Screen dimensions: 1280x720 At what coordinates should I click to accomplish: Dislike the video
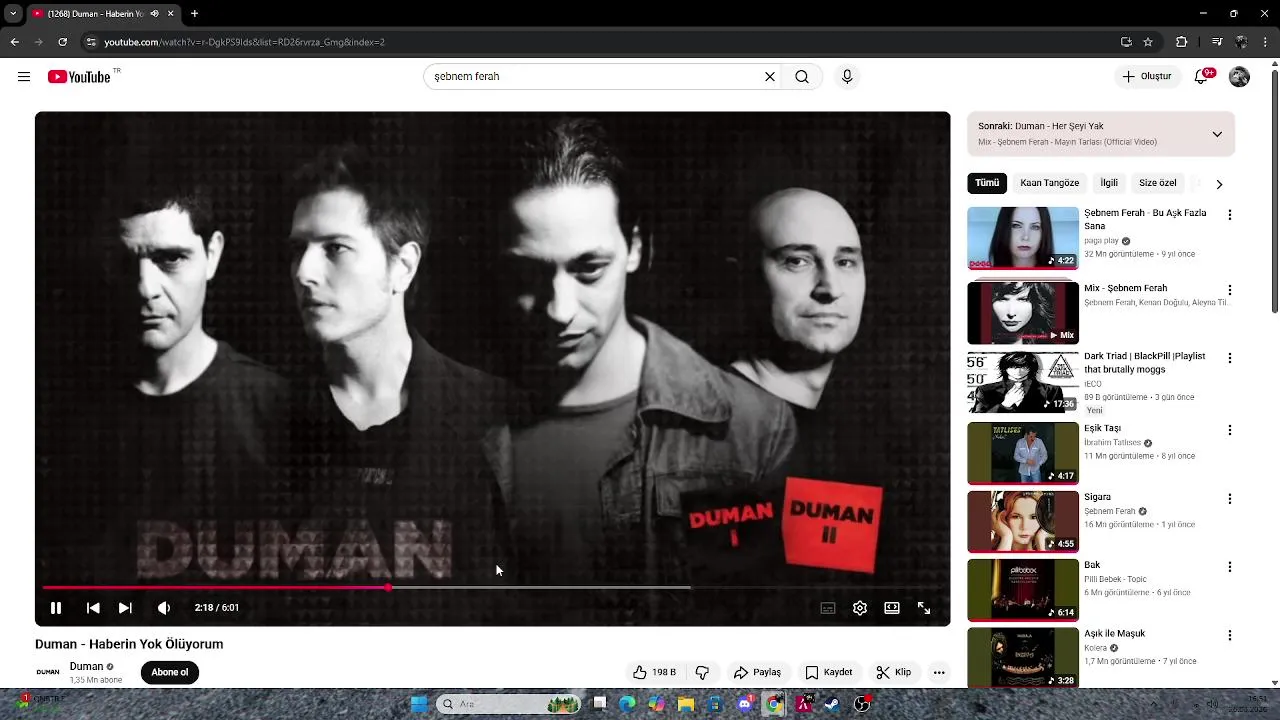[702, 672]
